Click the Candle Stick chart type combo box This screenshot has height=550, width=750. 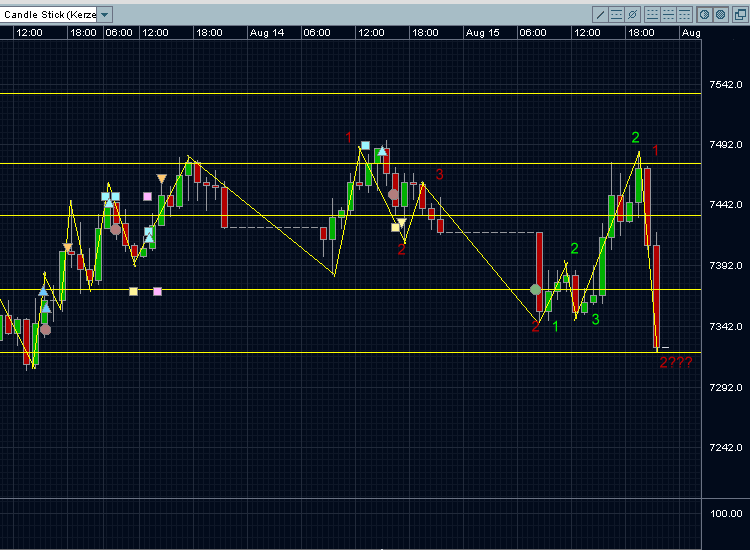tap(49, 15)
